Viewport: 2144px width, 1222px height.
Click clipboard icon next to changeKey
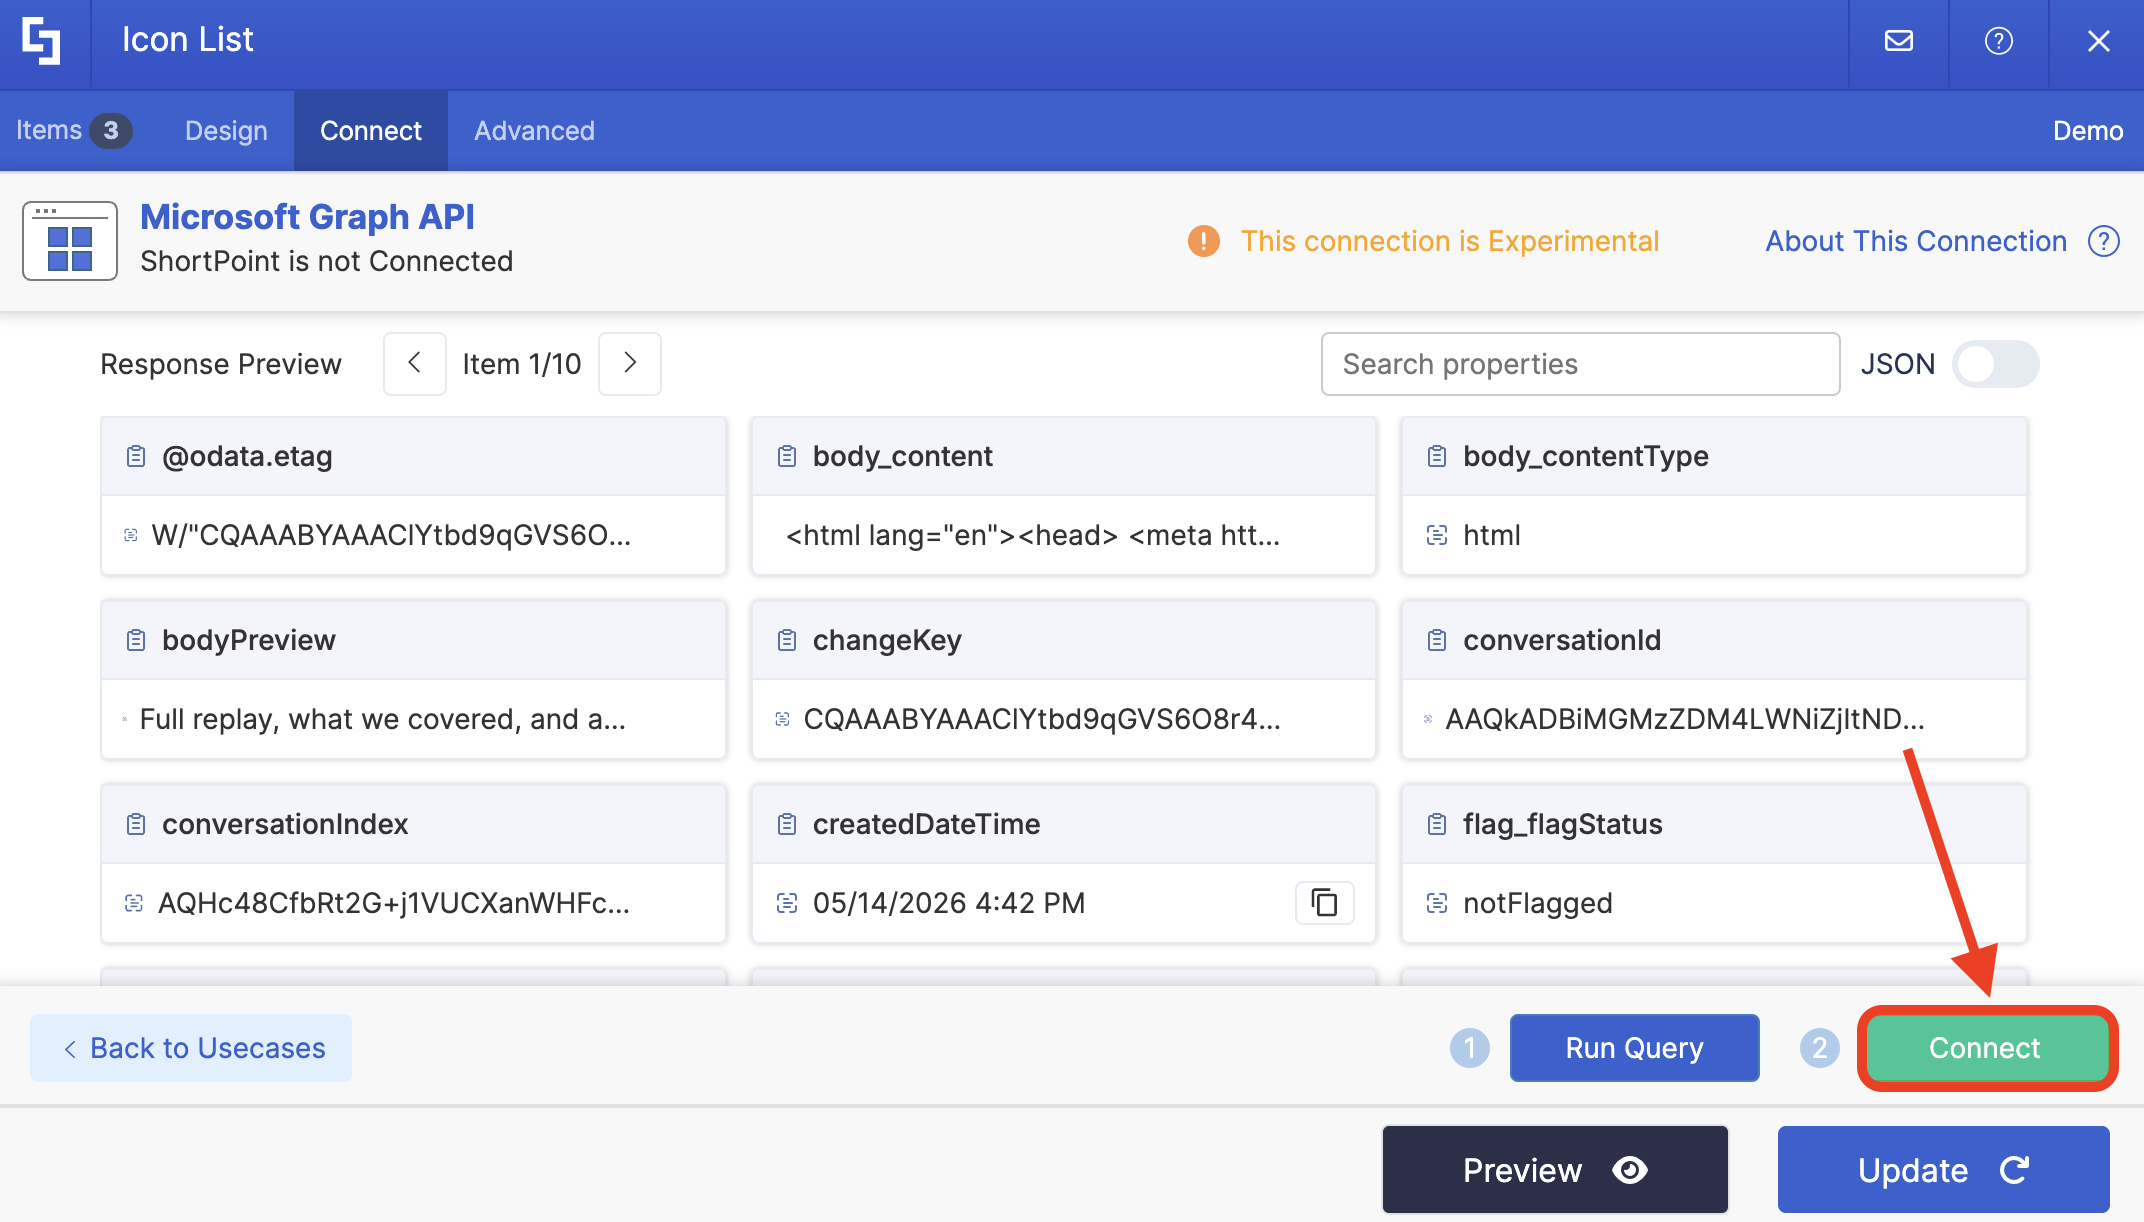point(787,640)
